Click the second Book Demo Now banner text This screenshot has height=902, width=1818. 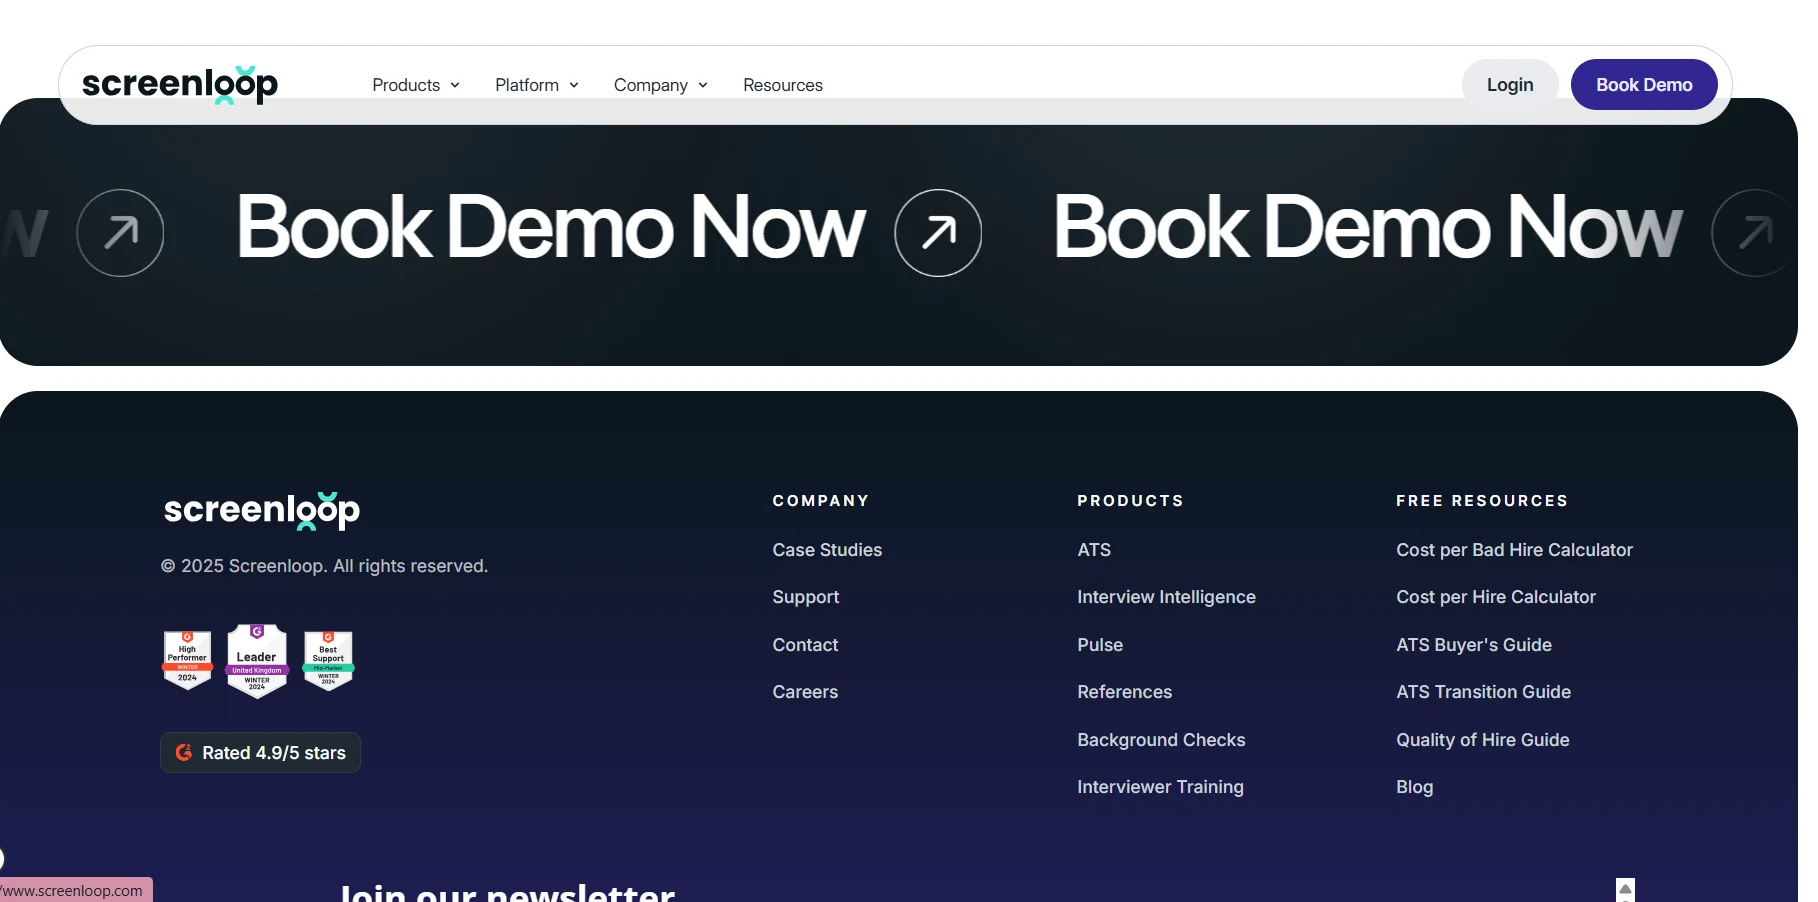coord(1367,228)
